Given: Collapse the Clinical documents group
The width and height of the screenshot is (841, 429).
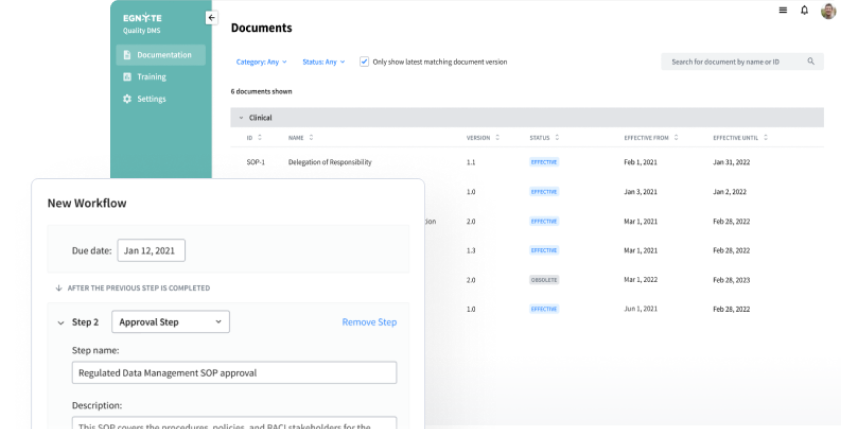Looking at the screenshot, I should pyautogui.click(x=241, y=118).
